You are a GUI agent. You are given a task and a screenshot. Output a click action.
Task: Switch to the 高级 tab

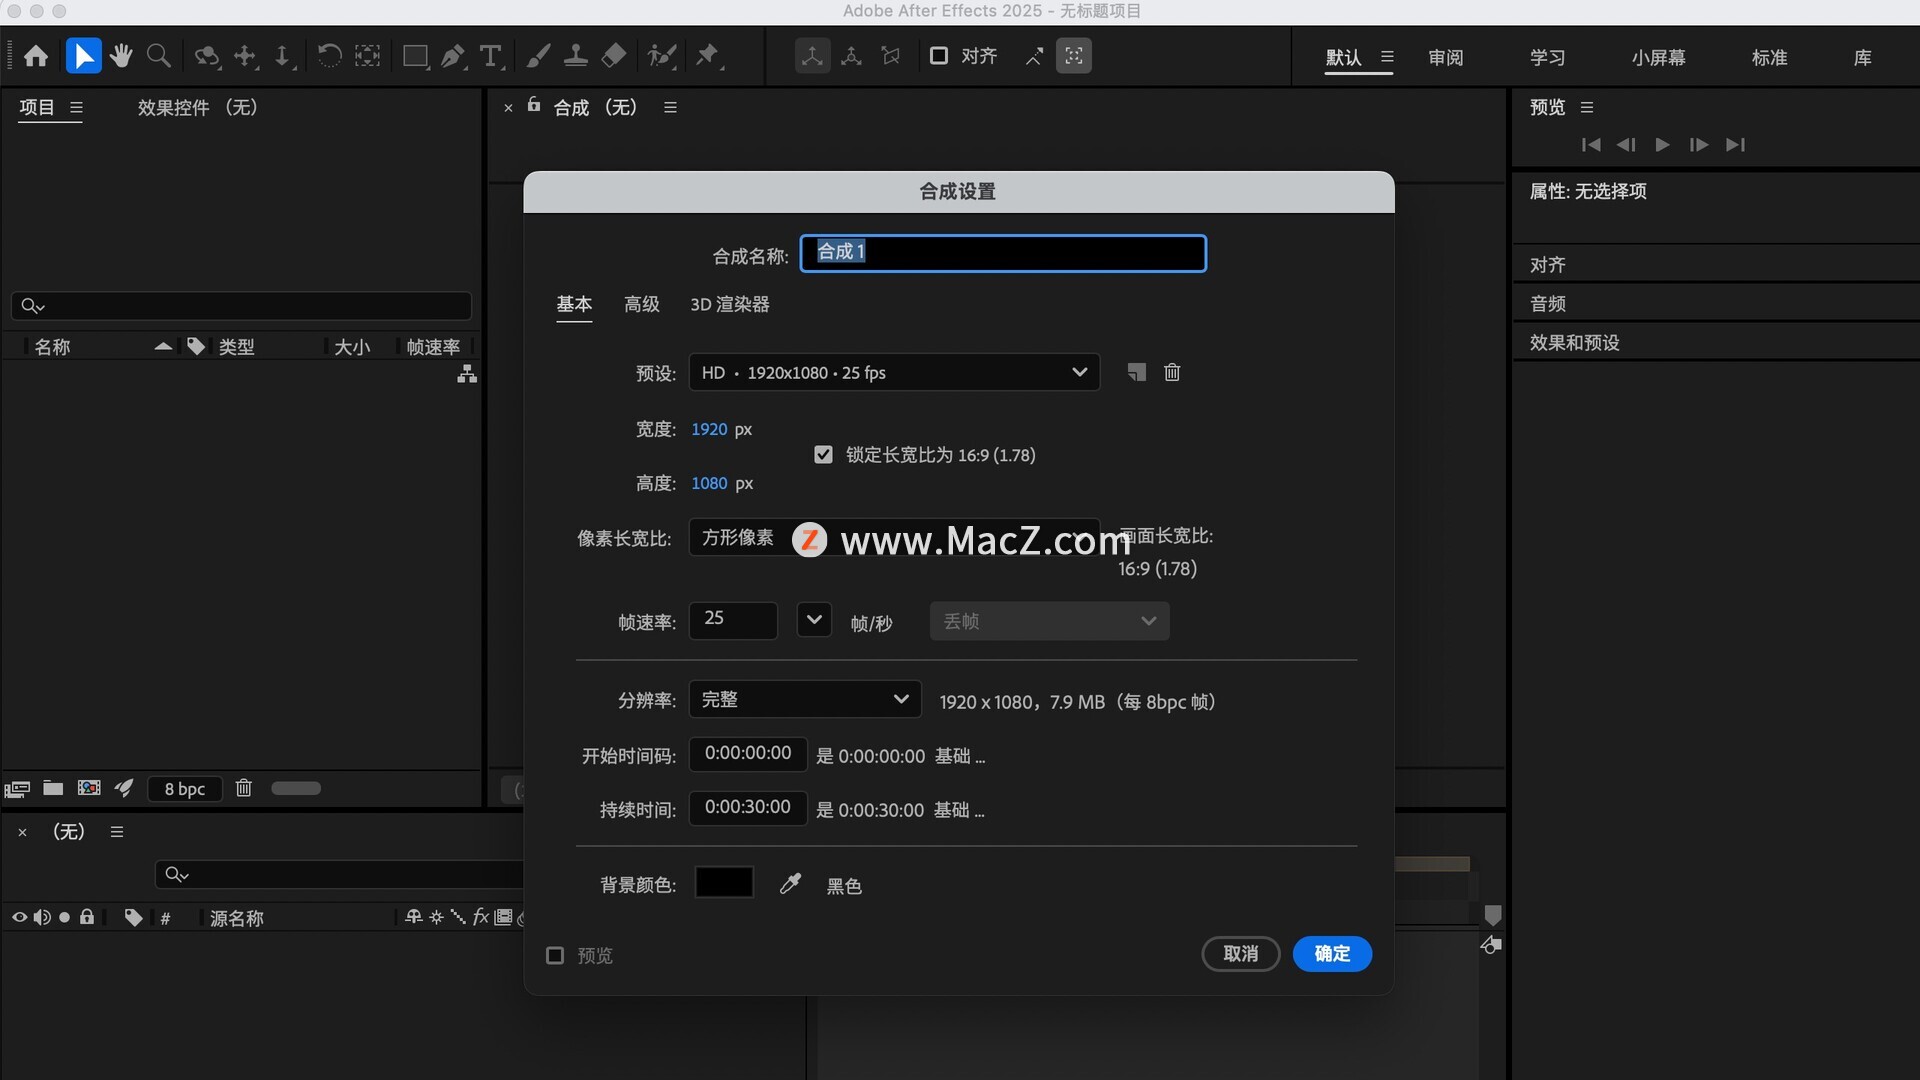pyautogui.click(x=642, y=304)
